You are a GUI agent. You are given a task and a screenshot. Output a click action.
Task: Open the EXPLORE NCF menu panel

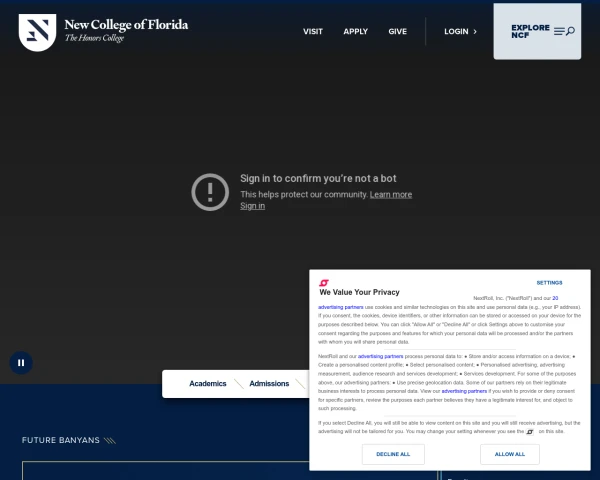pyautogui.click(x=537, y=31)
